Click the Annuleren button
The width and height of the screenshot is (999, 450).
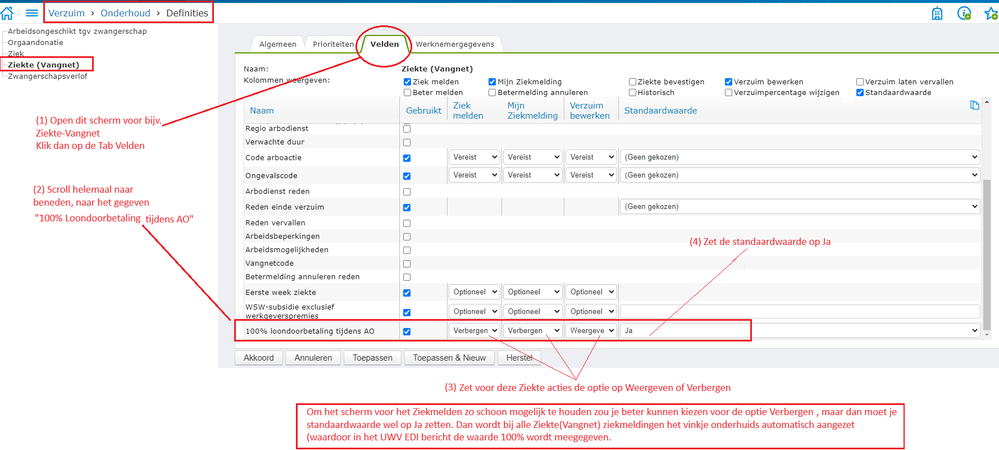coord(313,358)
